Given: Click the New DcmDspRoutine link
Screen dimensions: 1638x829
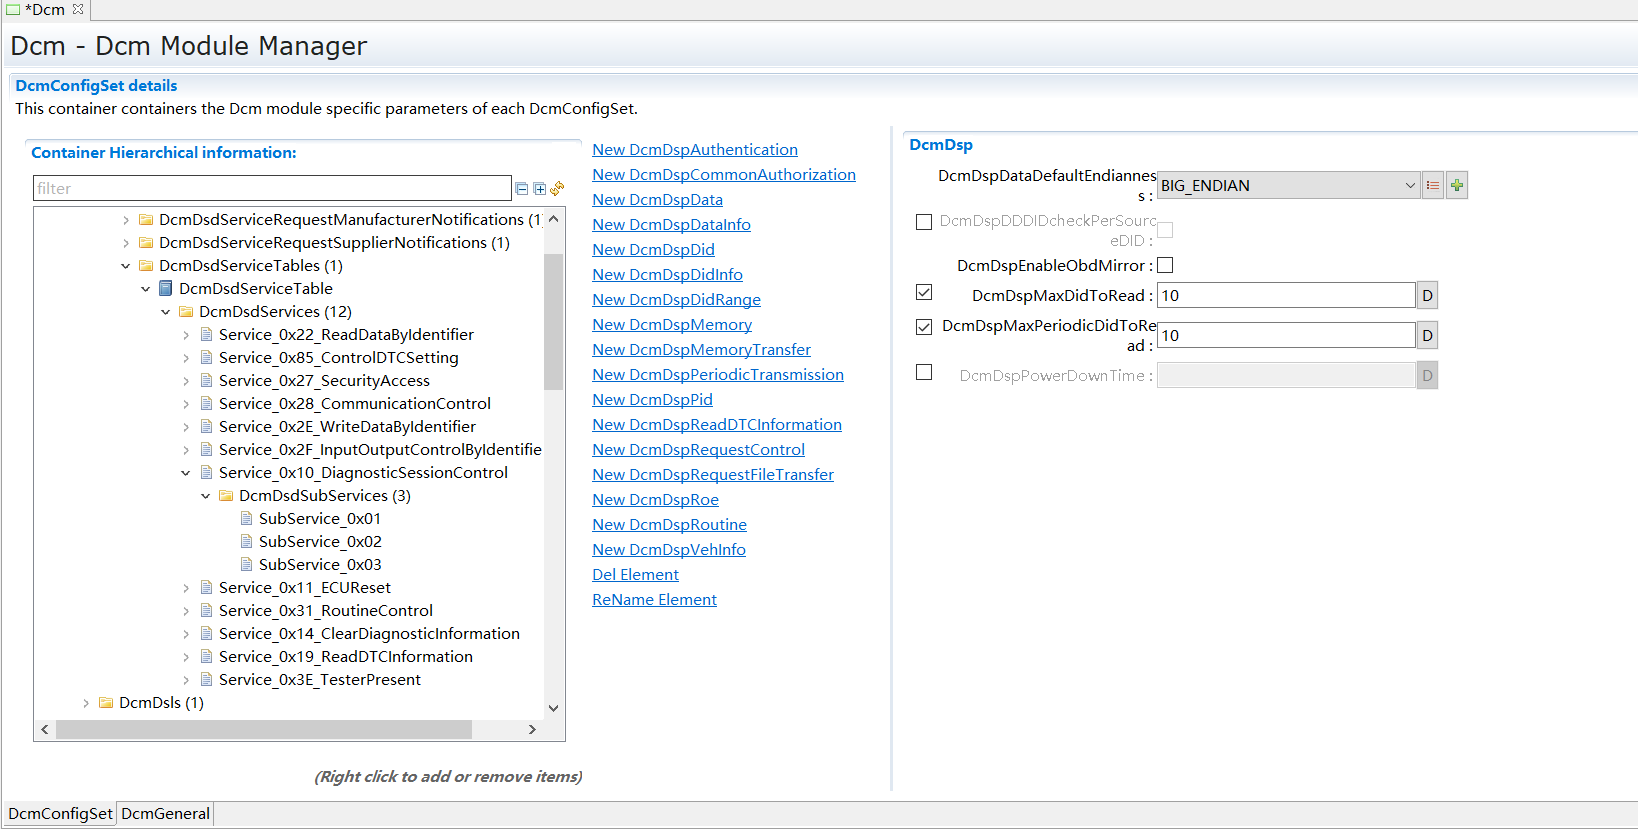Looking at the screenshot, I should (669, 524).
